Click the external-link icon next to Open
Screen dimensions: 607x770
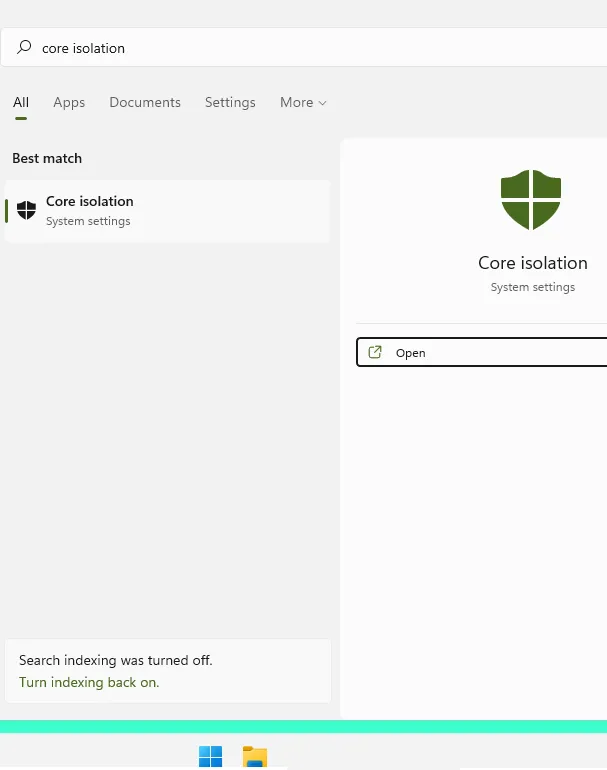click(375, 352)
